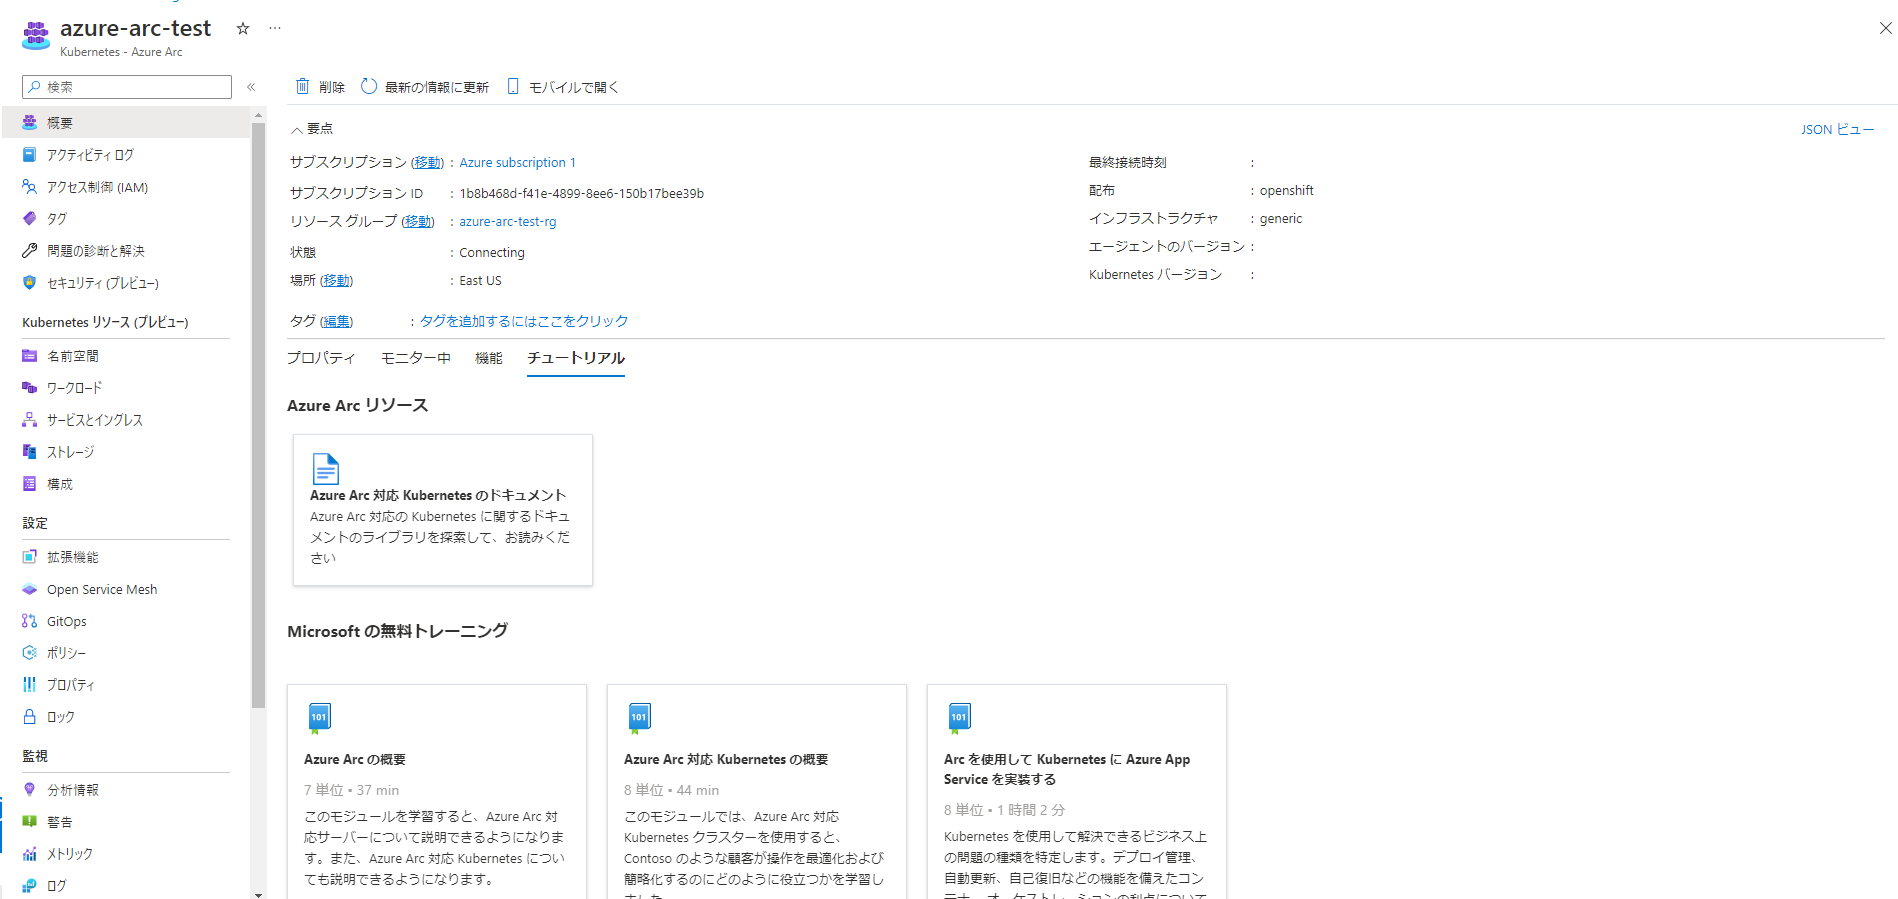Image resolution: width=1898 pixels, height=899 pixels.
Task: Focus the 検索 sidebar search field
Action: [127, 87]
